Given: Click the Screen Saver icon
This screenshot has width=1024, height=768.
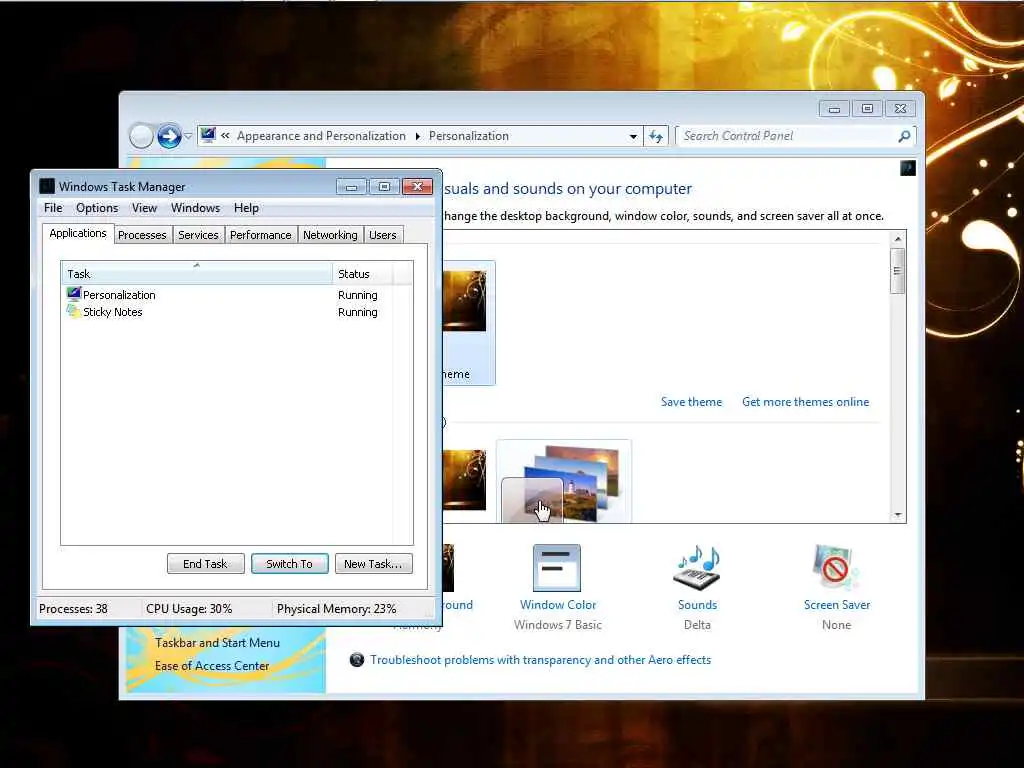Looking at the screenshot, I should point(836,568).
